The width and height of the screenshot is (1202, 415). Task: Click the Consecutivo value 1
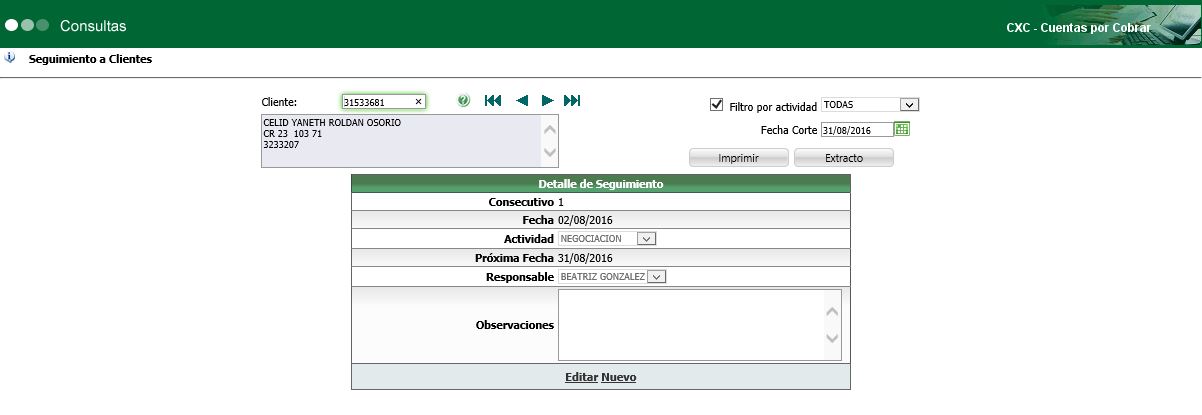pos(561,202)
